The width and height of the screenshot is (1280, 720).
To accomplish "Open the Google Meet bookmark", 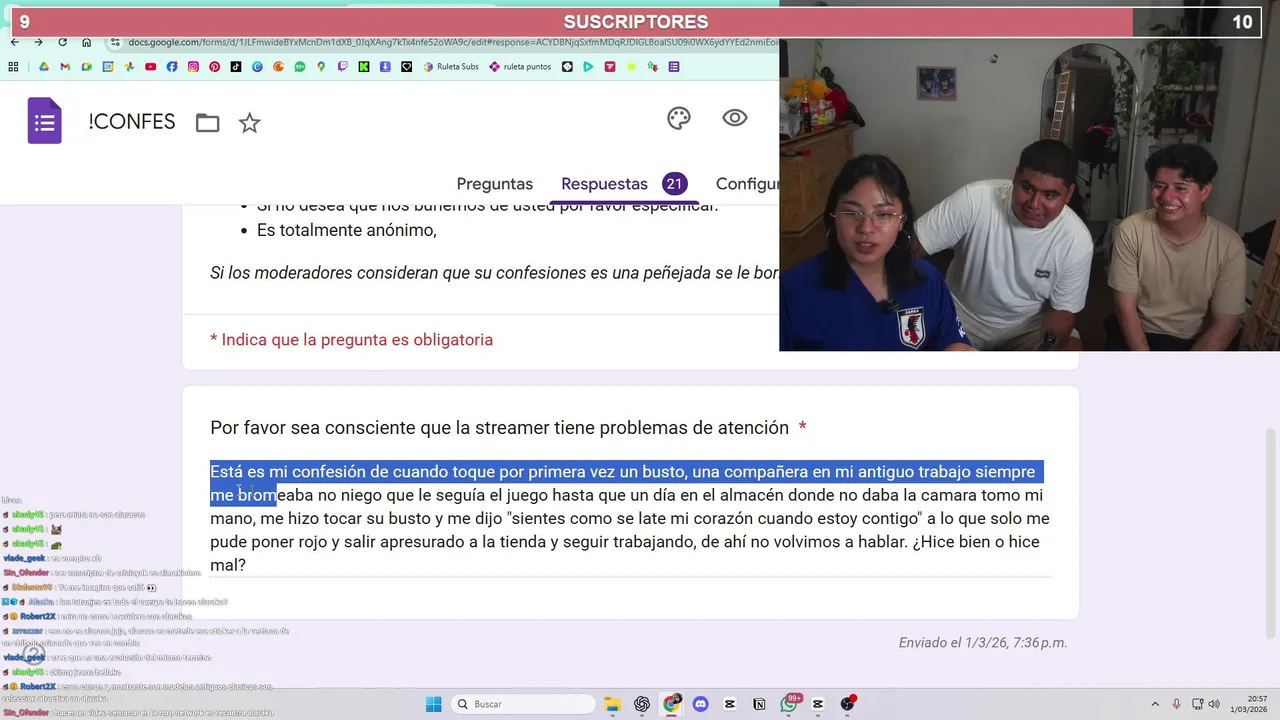I will 87,67.
